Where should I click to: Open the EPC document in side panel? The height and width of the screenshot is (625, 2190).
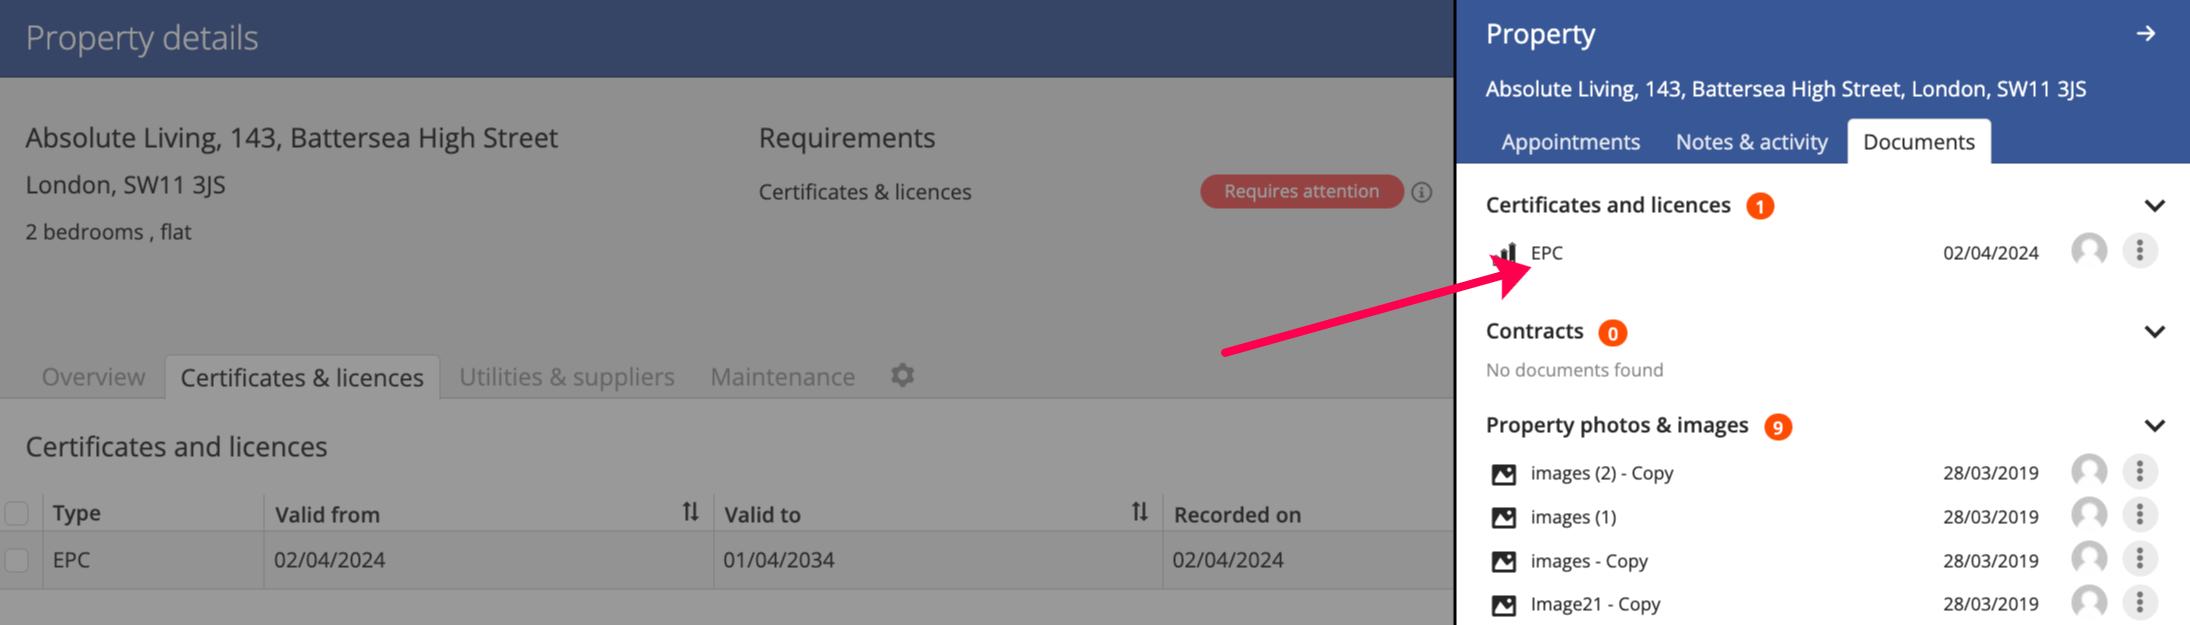[x=1546, y=253]
